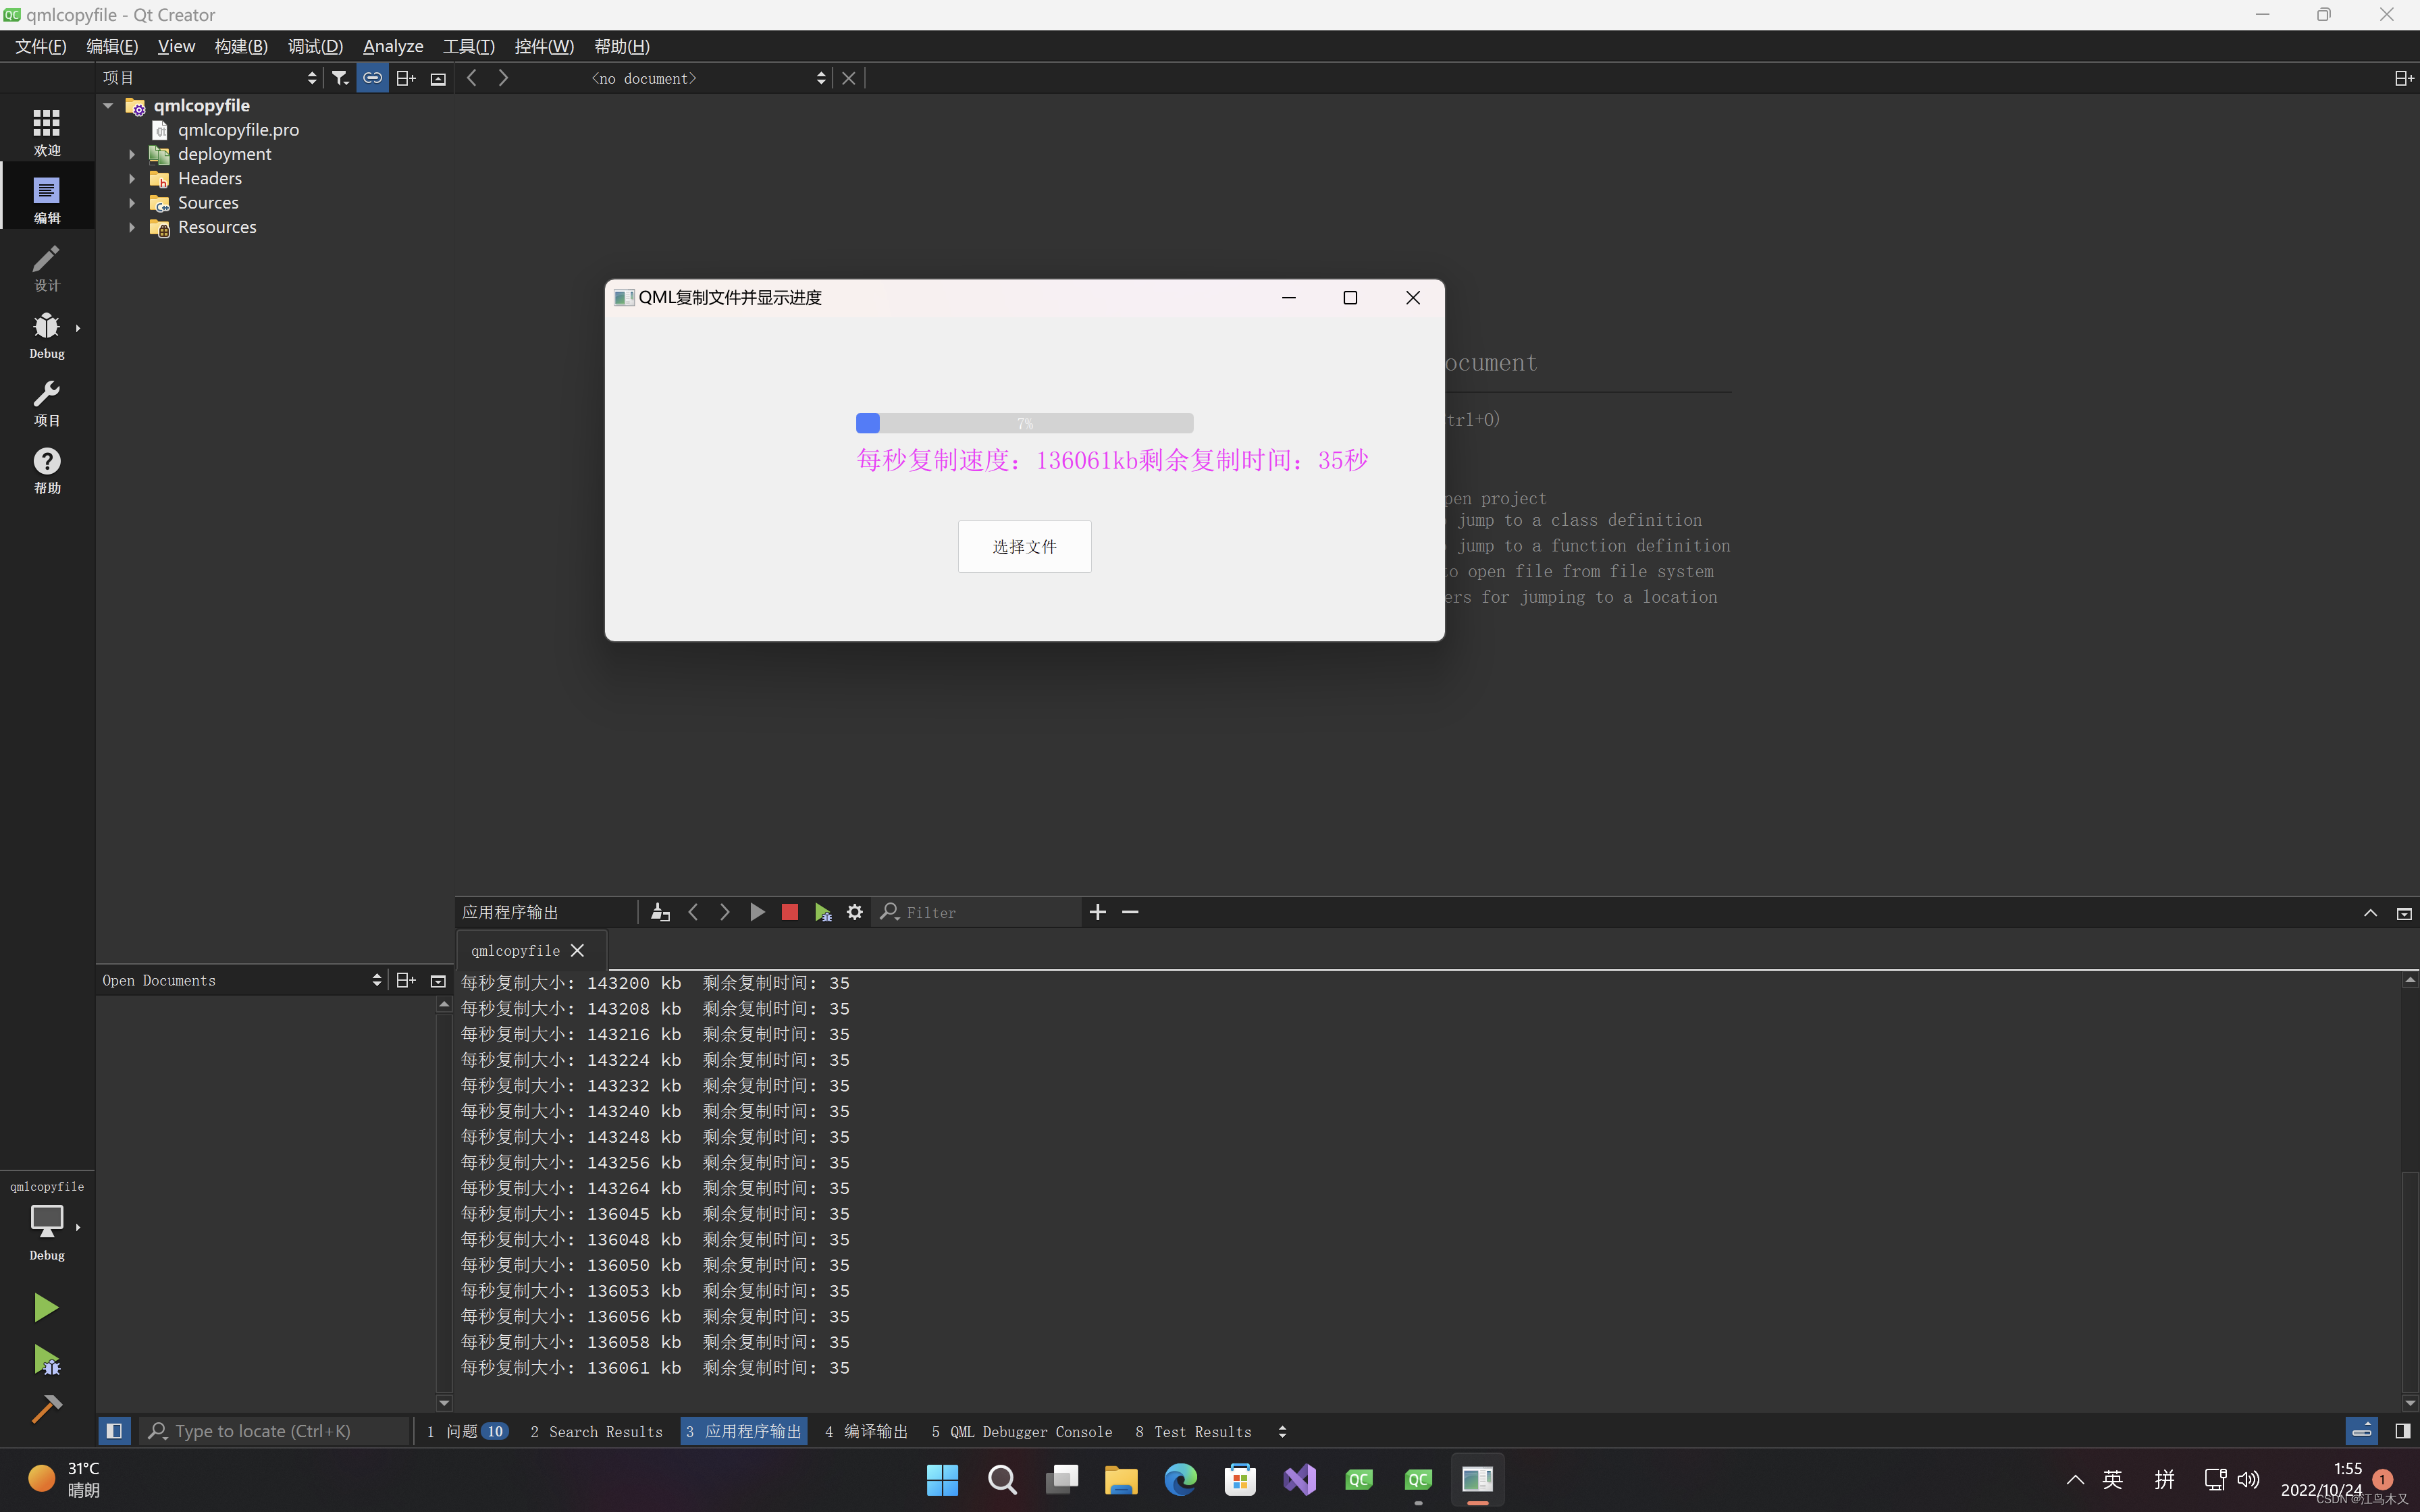Image resolution: width=2420 pixels, height=1512 pixels.
Task: Click the red Stop running program button
Action: pos(789,912)
